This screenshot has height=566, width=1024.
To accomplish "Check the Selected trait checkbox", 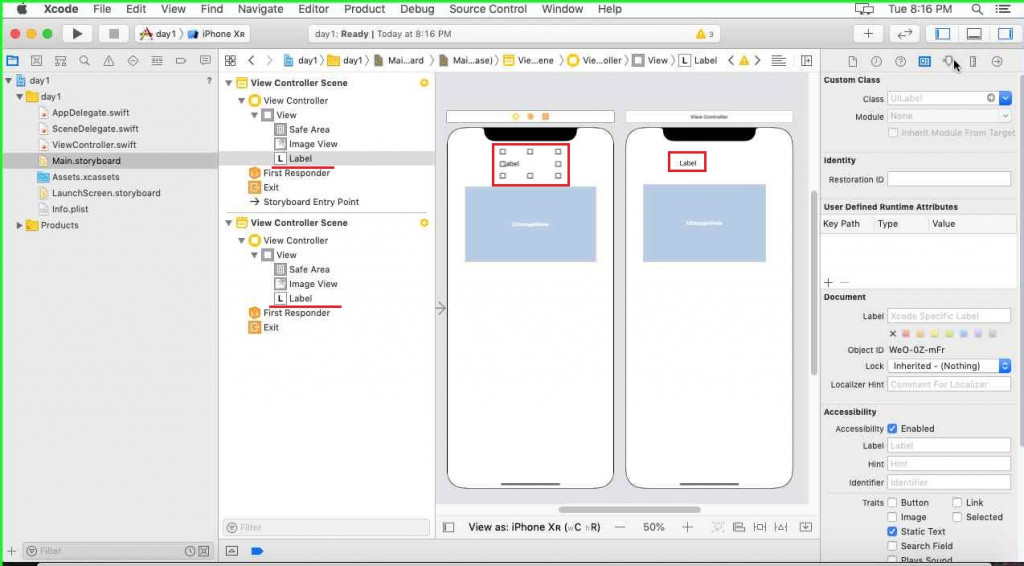I will [x=957, y=517].
